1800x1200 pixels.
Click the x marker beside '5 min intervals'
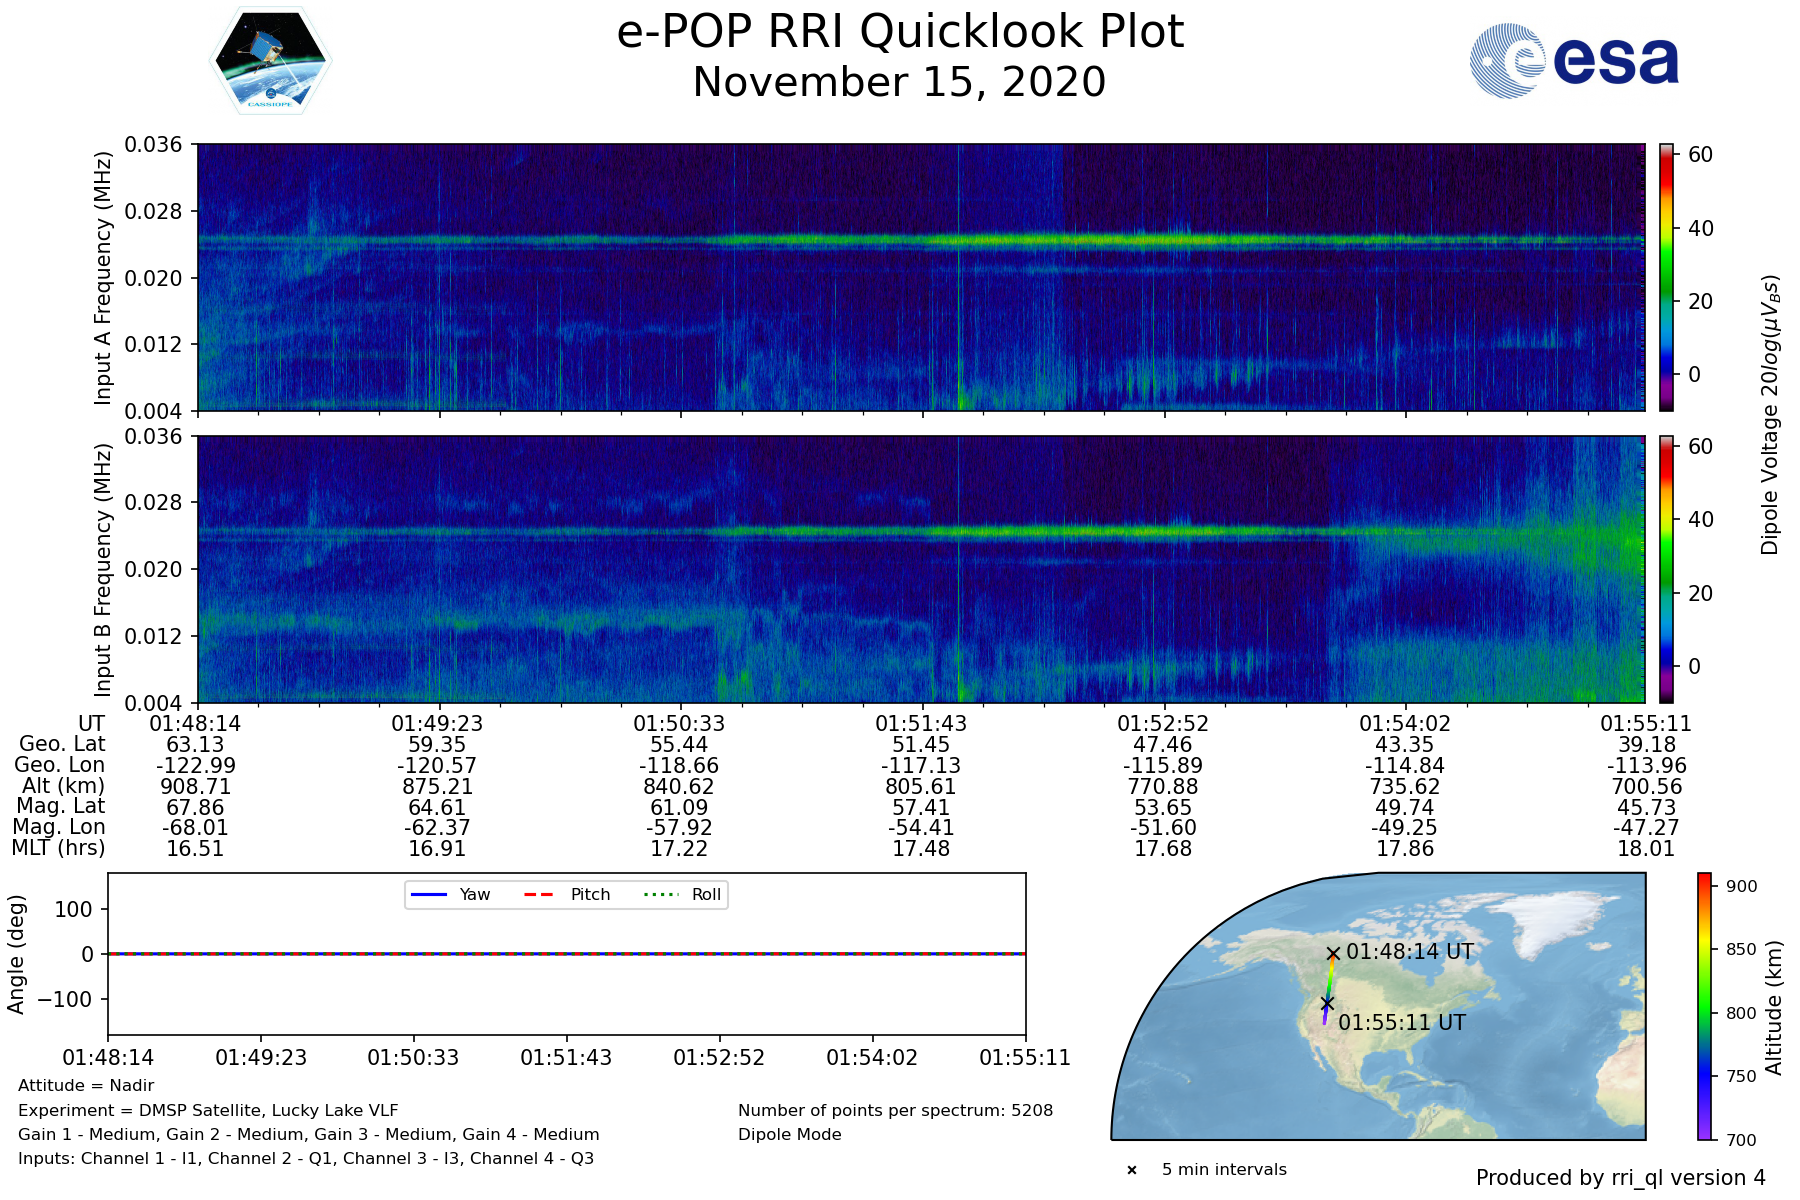[x=1132, y=1170]
